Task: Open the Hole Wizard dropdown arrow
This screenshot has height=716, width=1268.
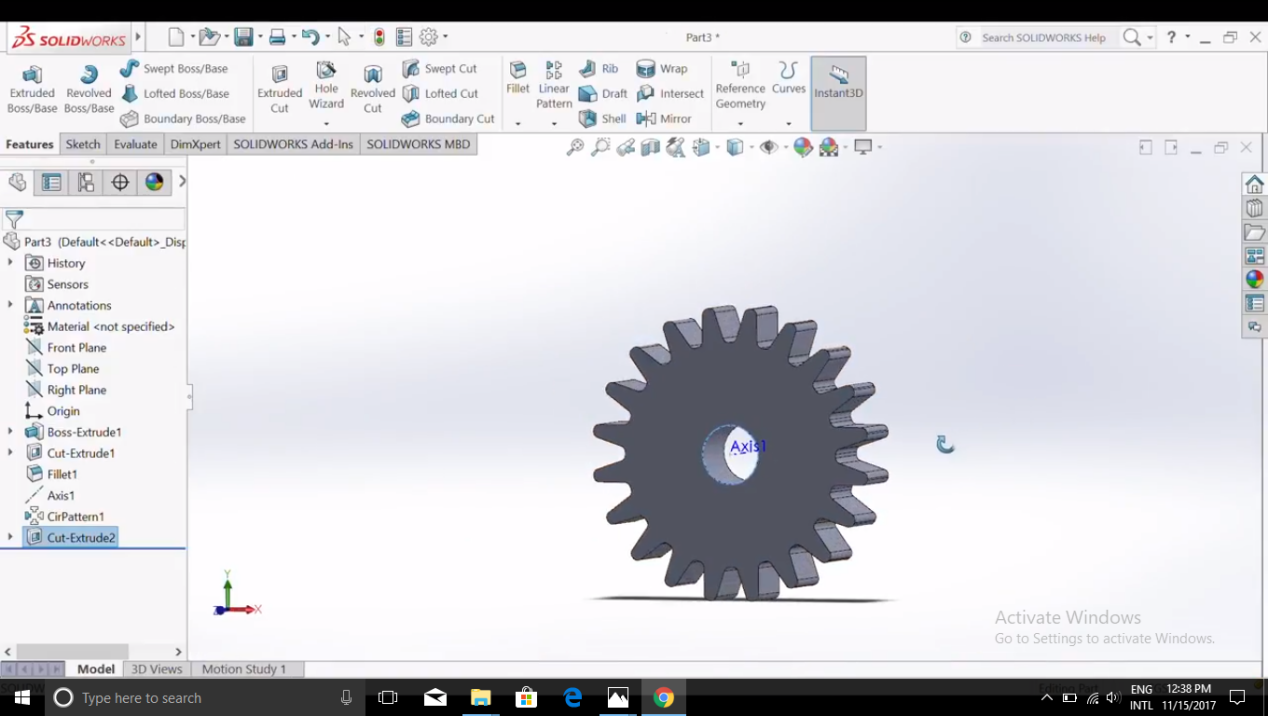Action: coord(326,124)
